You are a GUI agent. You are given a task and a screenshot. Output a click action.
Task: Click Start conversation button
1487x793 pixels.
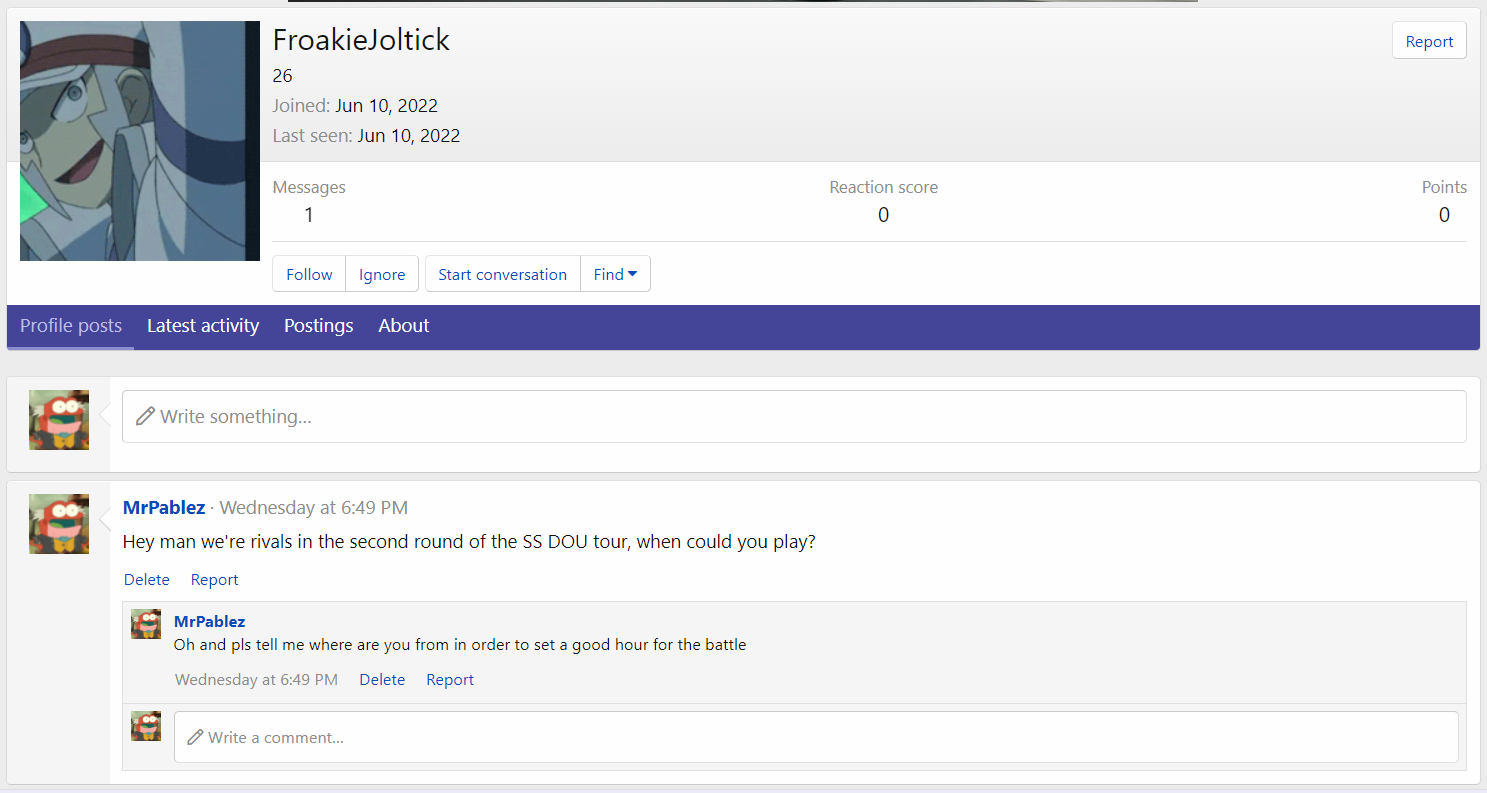coord(502,274)
